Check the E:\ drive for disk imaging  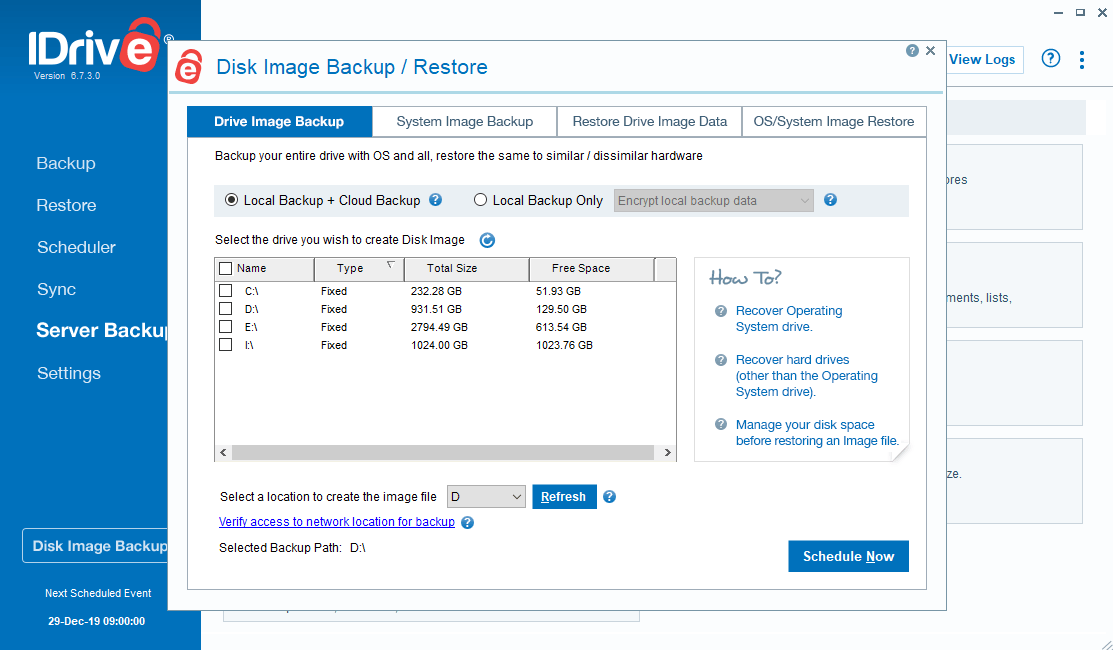pyautogui.click(x=225, y=326)
